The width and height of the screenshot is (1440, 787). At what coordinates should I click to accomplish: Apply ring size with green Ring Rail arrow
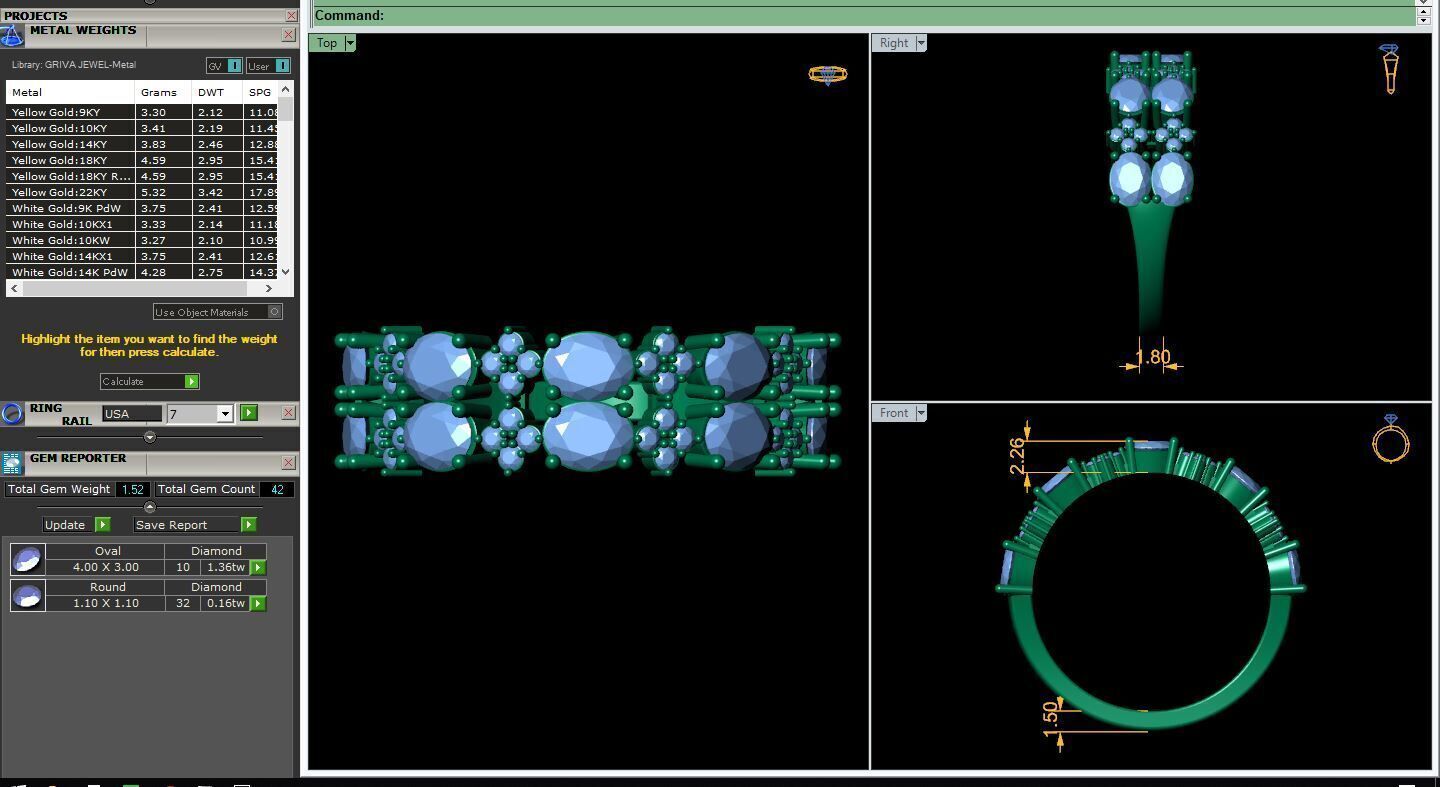click(x=248, y=413)
